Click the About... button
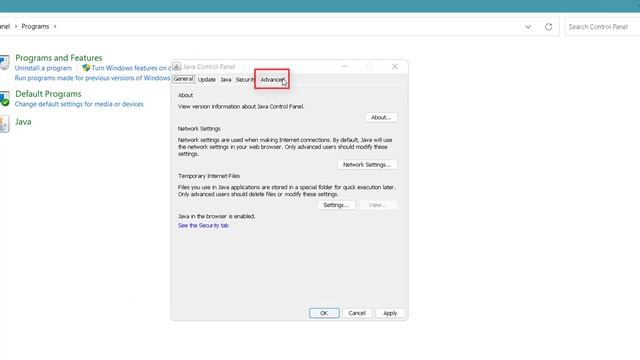The width and height of the screenshot is (640, 360). [381, 117]
